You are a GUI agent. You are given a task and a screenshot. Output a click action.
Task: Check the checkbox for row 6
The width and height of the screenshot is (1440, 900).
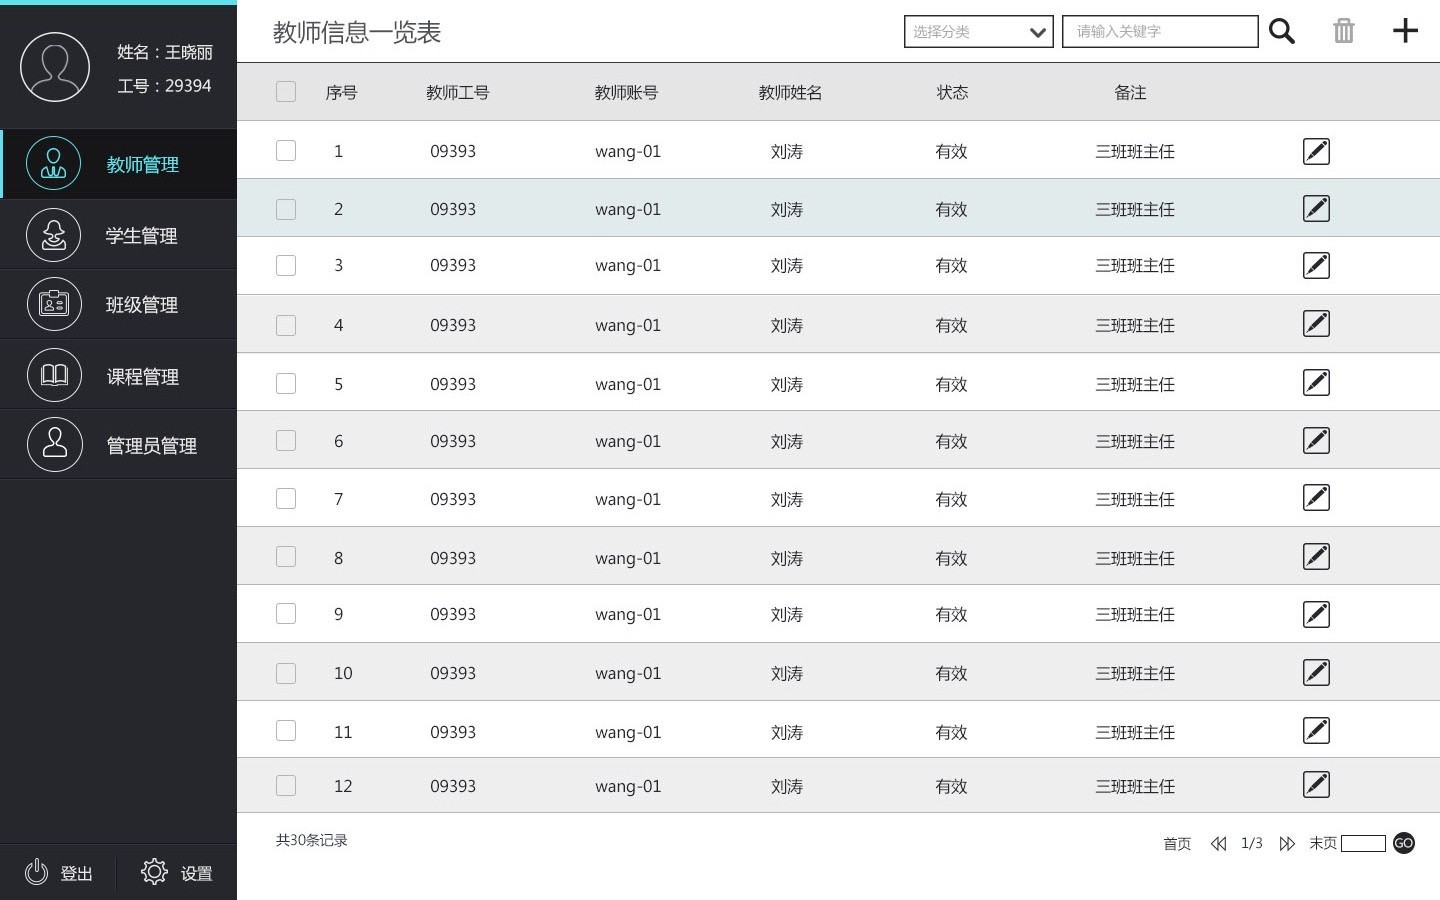pos(286,441)
